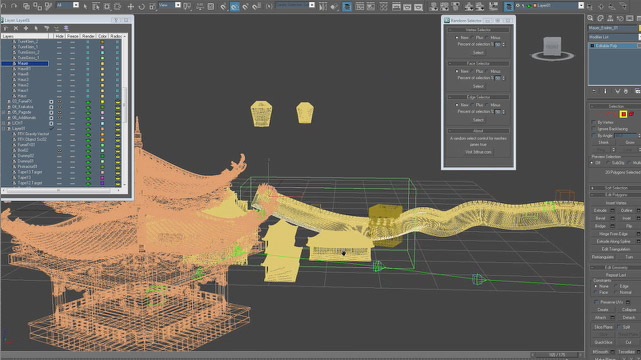Image resolution: width=641 pixels, height=360 pixels.
Task: Open the Select by Name tool
Action: (x=96, y=6)
